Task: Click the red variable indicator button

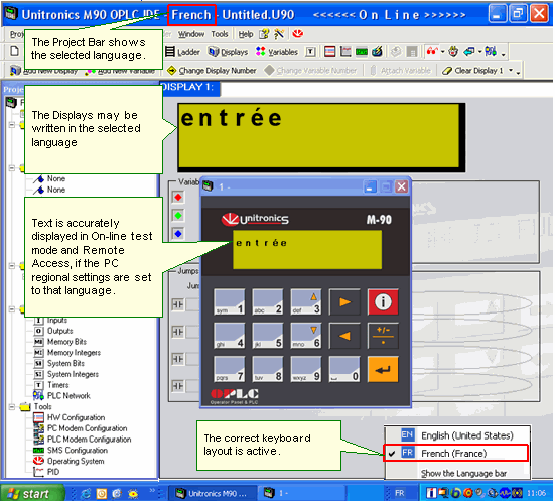Action: pyautogui.click(x=178, y=198)
